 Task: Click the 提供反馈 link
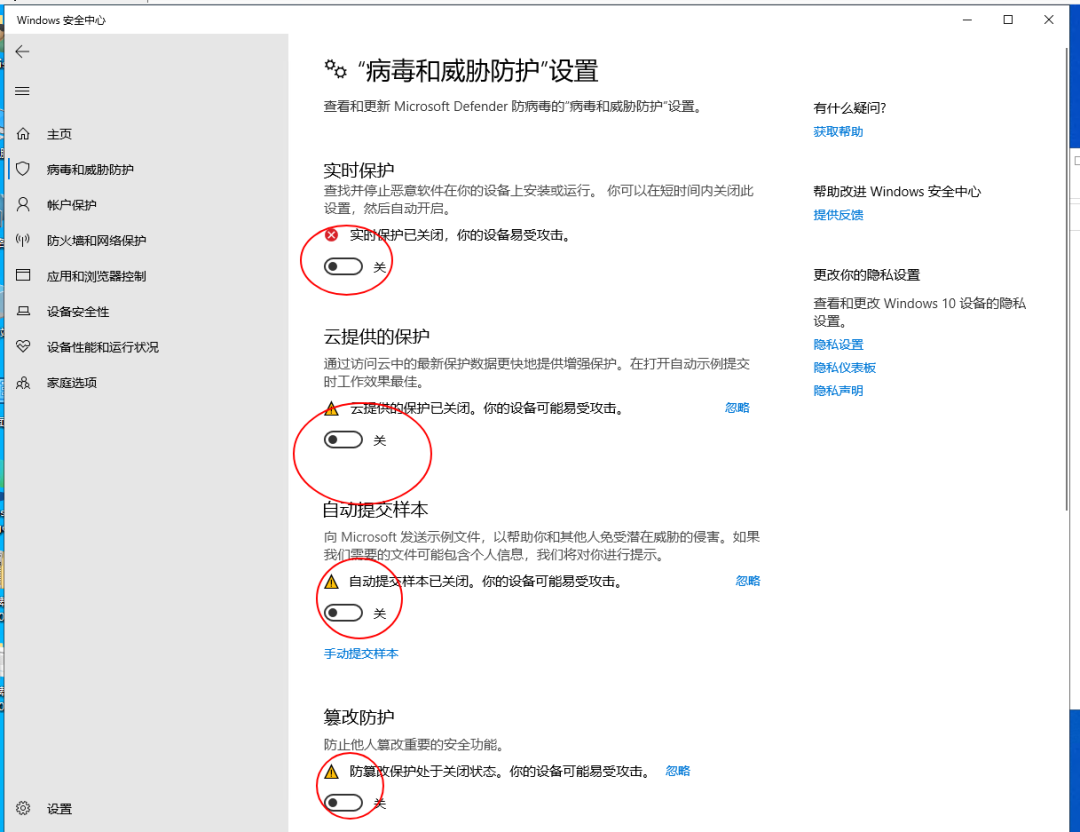point(838,215)
